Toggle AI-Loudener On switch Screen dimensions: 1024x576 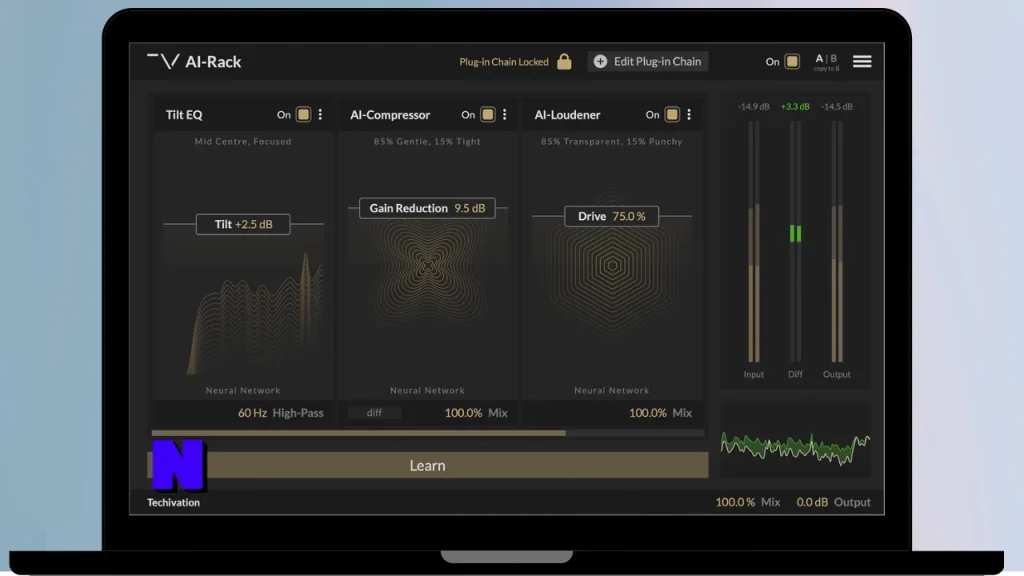tap(672, 114)
